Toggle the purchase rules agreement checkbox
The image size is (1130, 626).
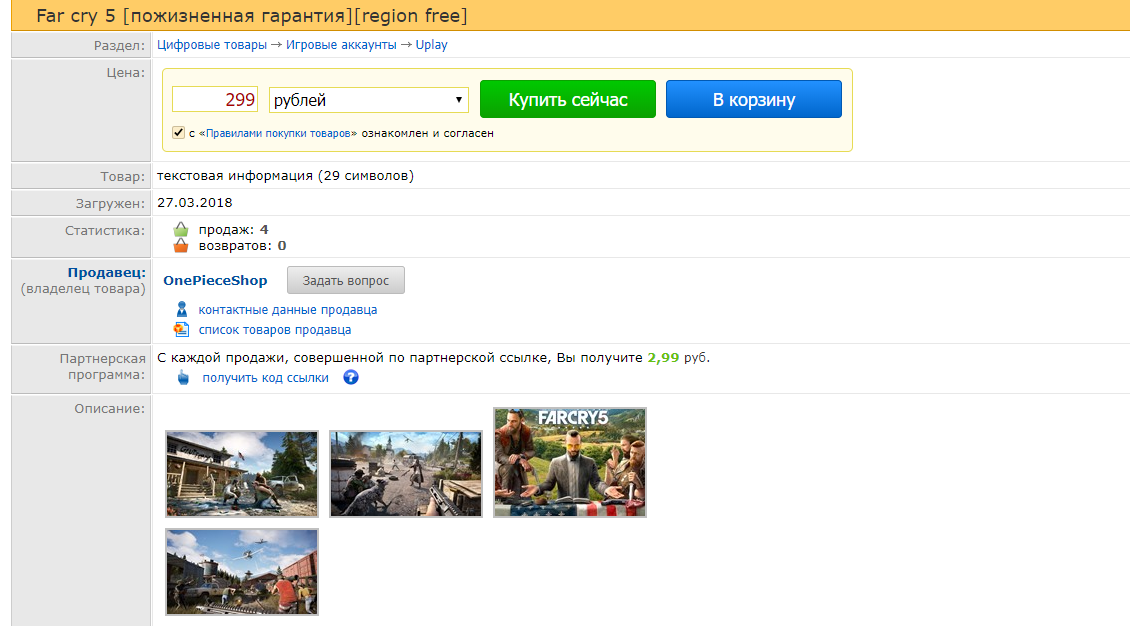click(178, 133)
